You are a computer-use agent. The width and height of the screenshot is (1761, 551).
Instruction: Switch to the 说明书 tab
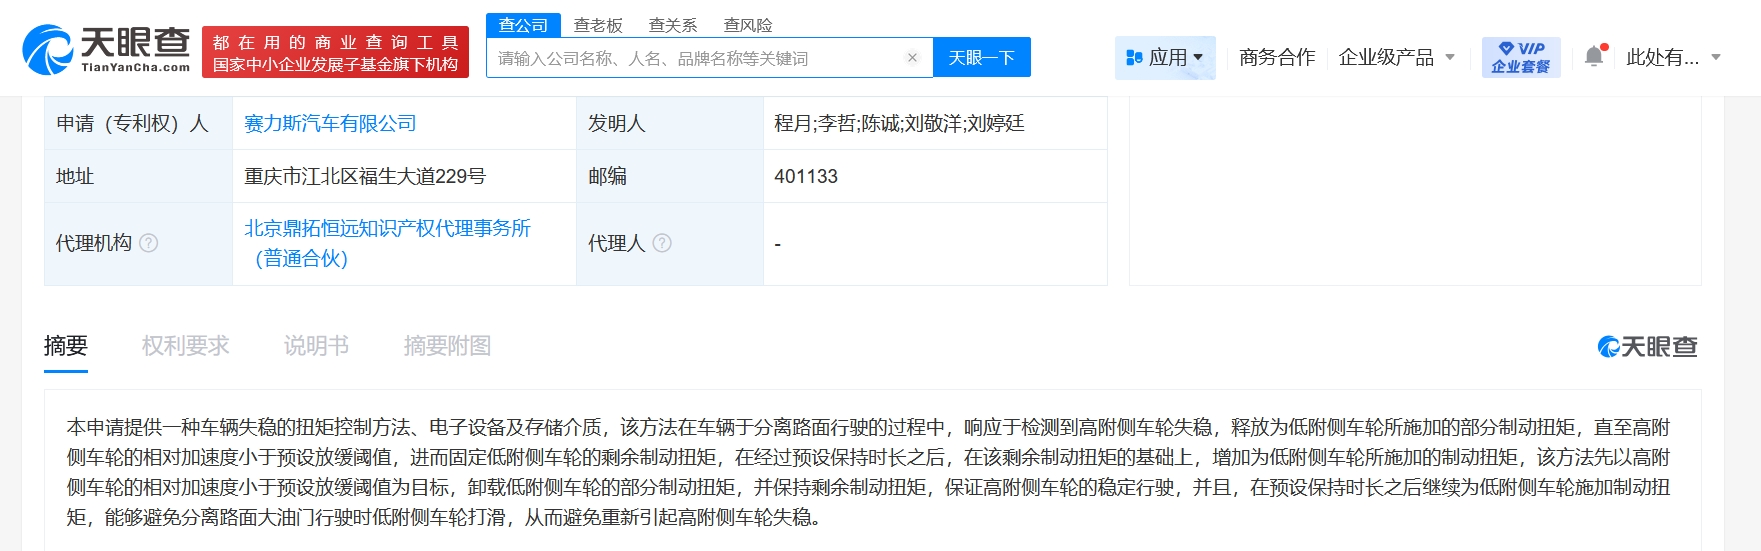click(316, 346)
